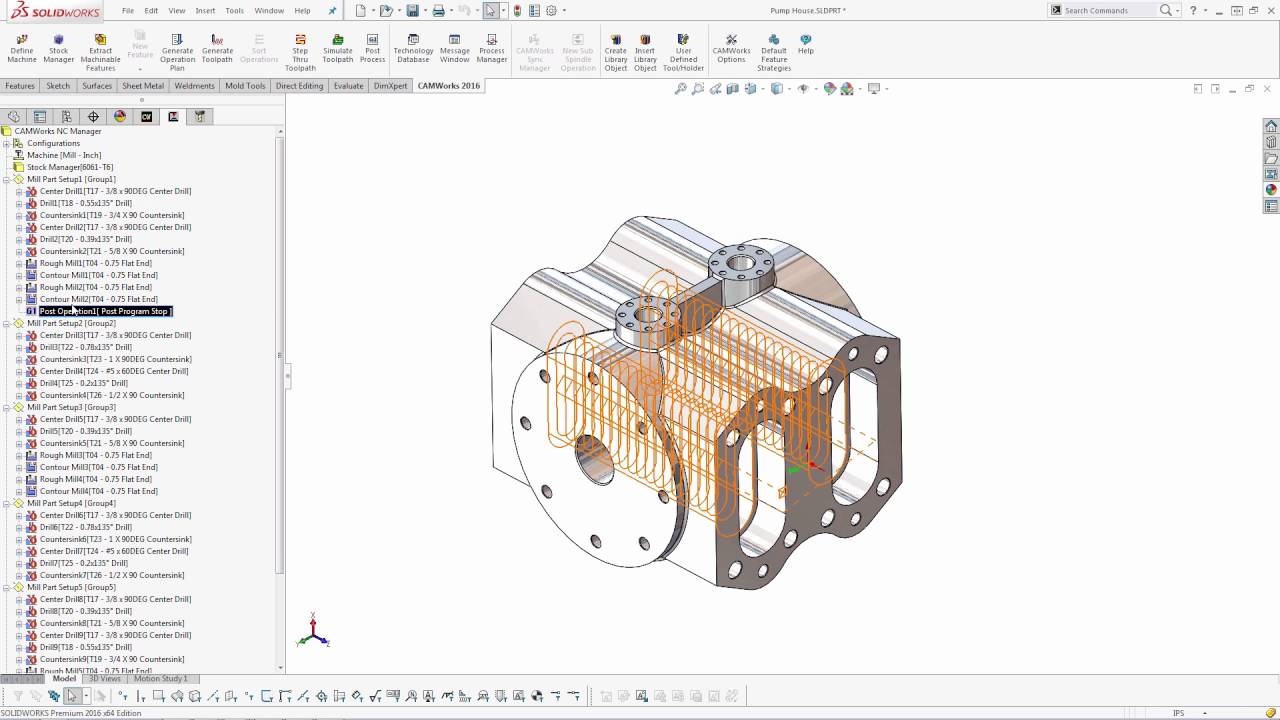The height and width of the screenshot is (720, 1280).
Task: Open the Motion Study 1 tab
Action: coord(160,679)
